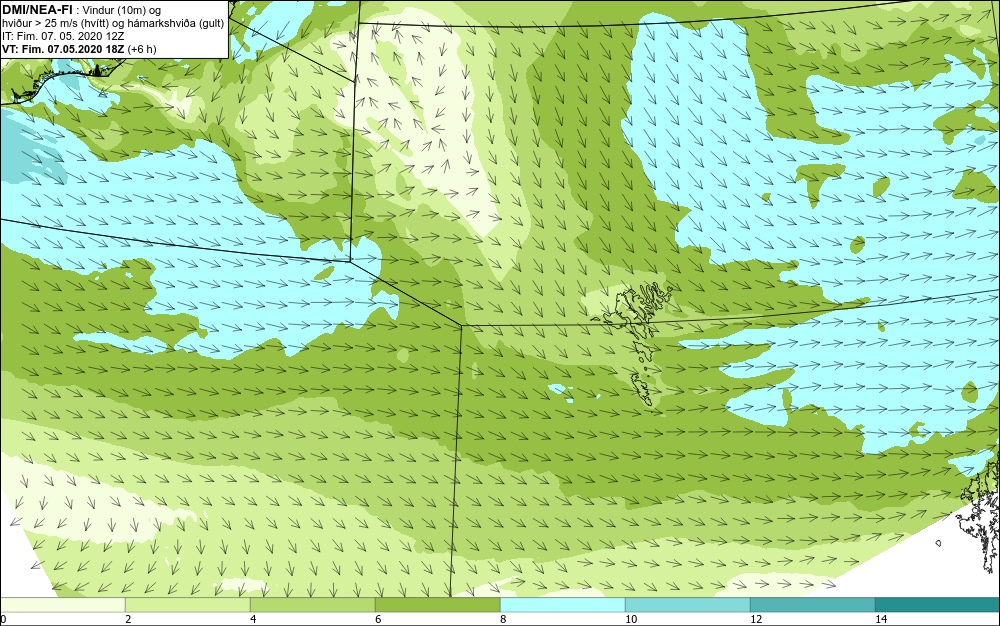The height and width of the screenshot is (626, 1000).
Task: Click the '6' scale label
Action: coord(378,619)
